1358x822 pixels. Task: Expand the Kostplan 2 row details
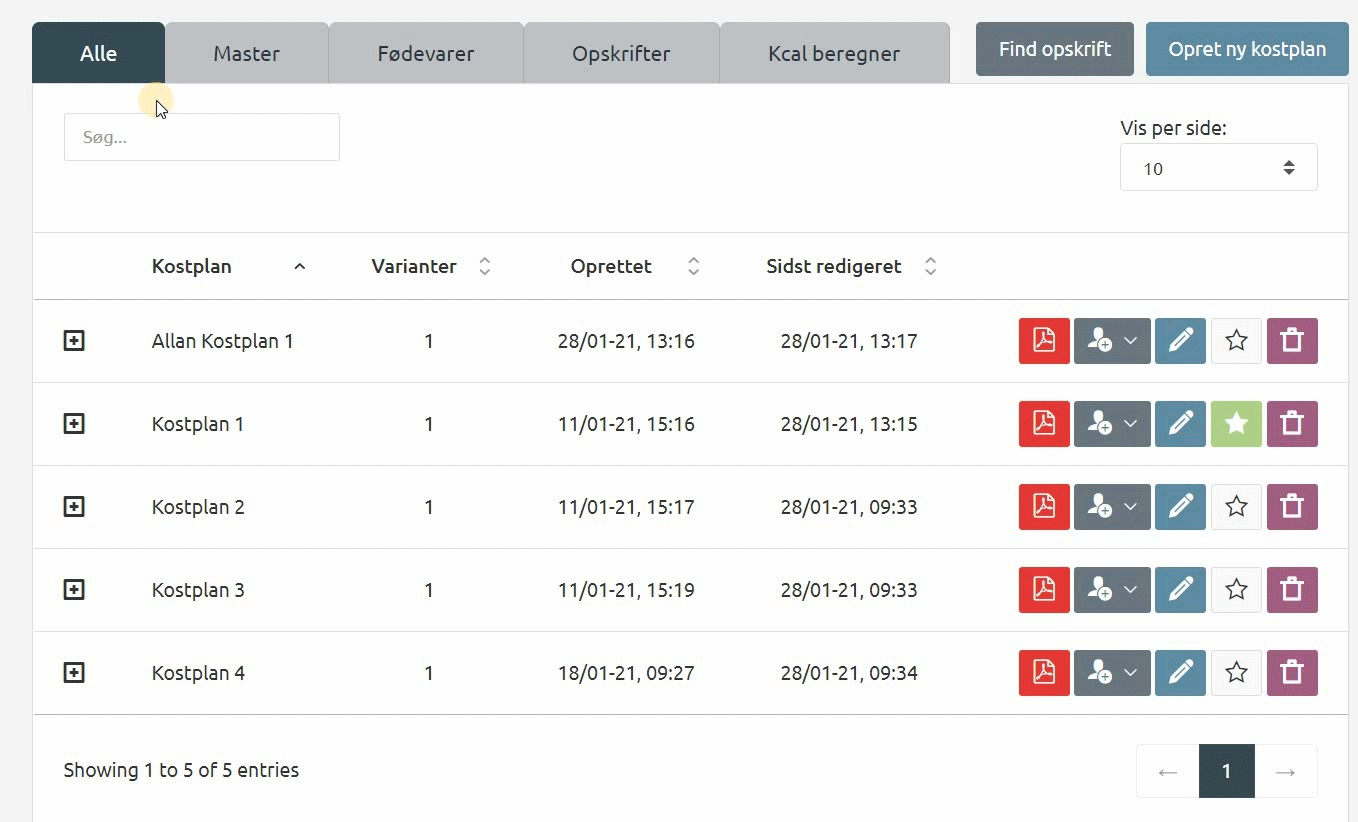[74, 507]
